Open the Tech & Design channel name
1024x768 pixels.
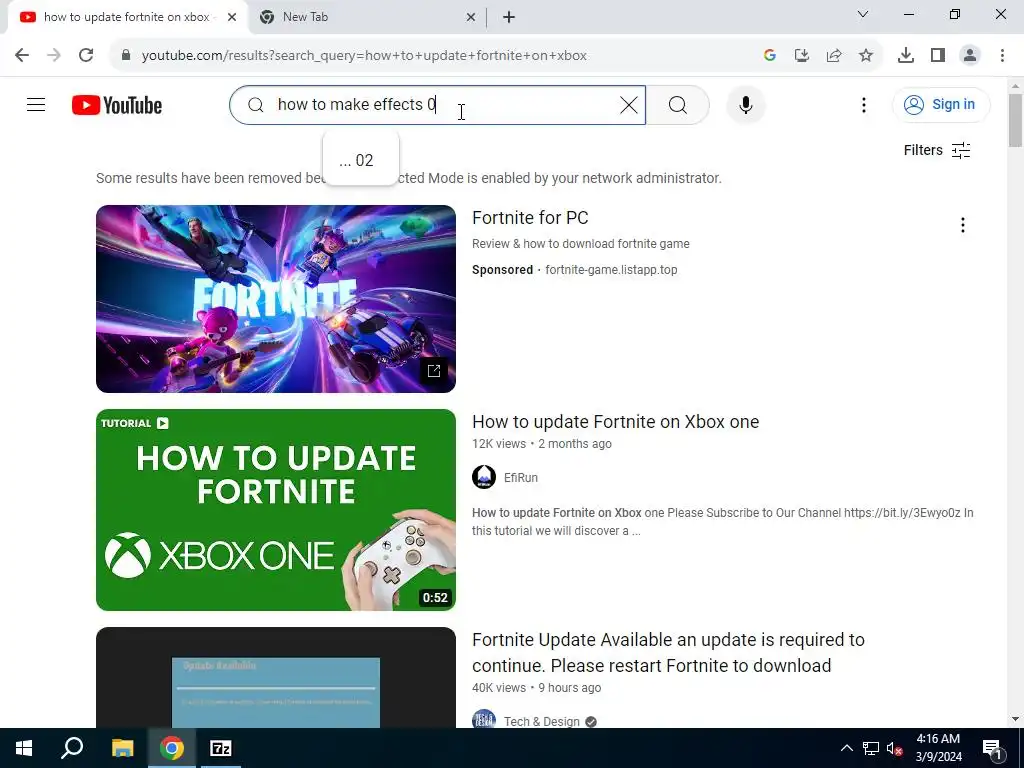541,721
